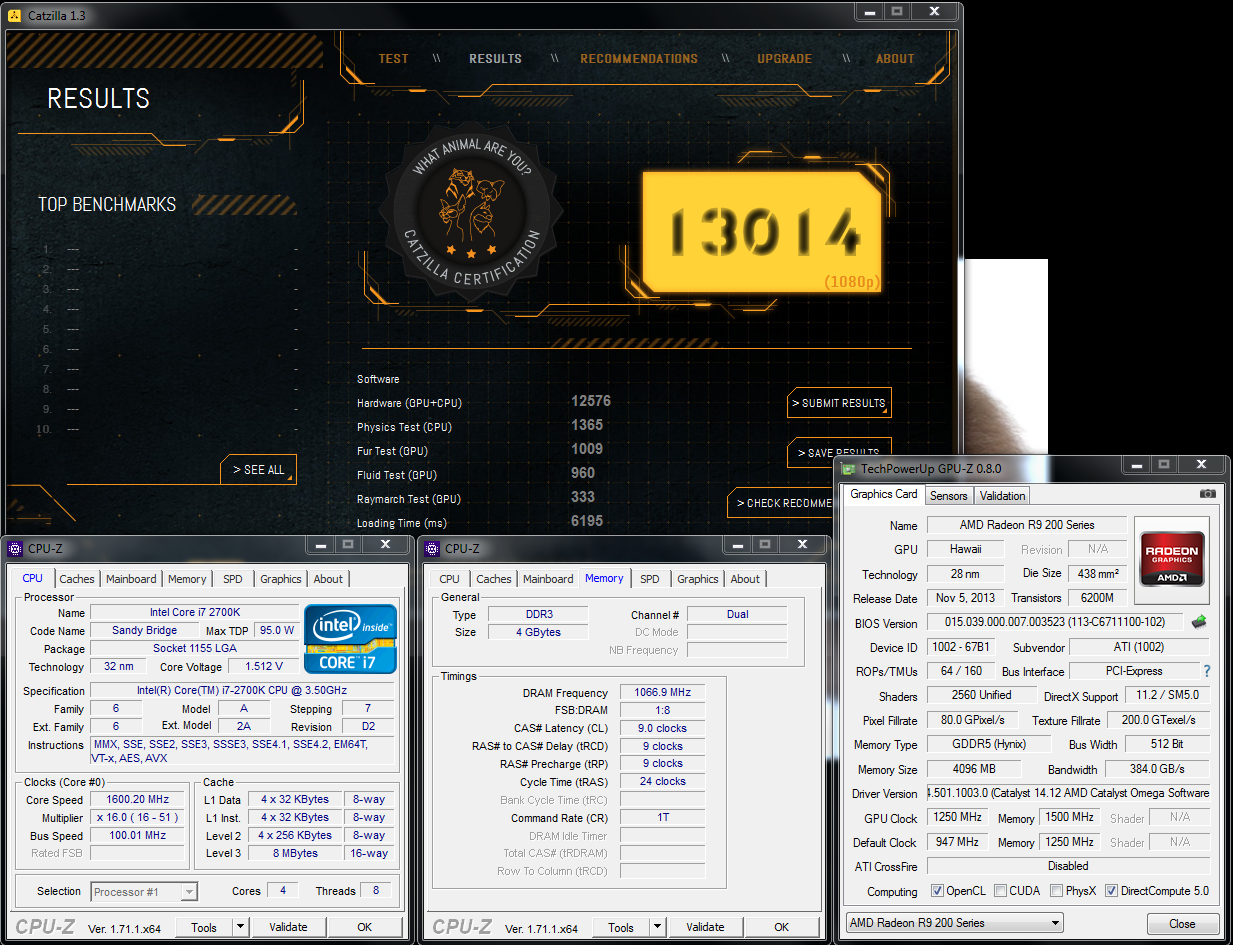
Task: Toggle the OpenCL checkbox in GPU-Z
Action: (937, 891)
